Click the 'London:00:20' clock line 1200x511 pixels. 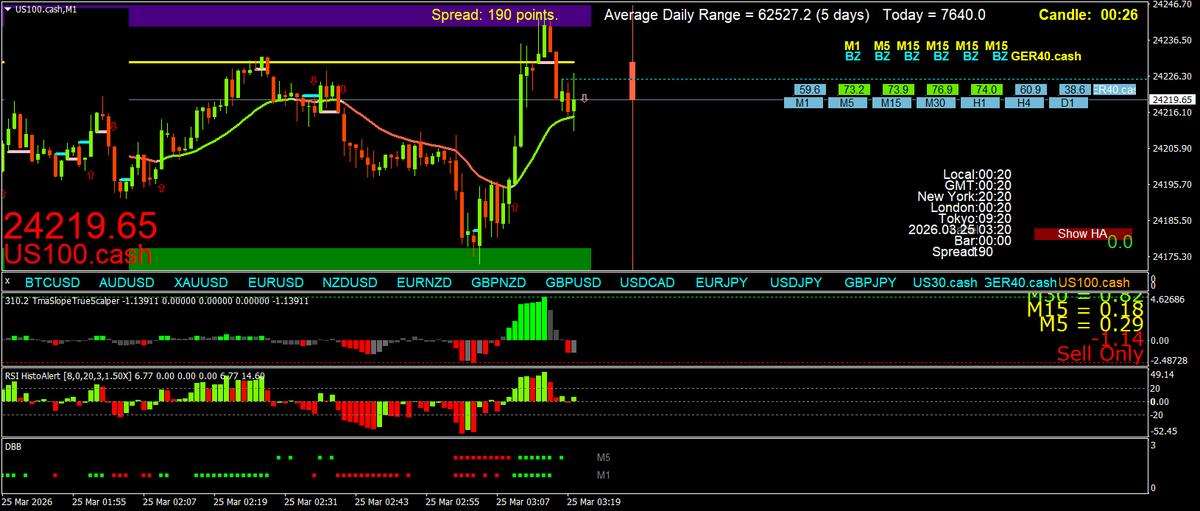pos(970,207)
